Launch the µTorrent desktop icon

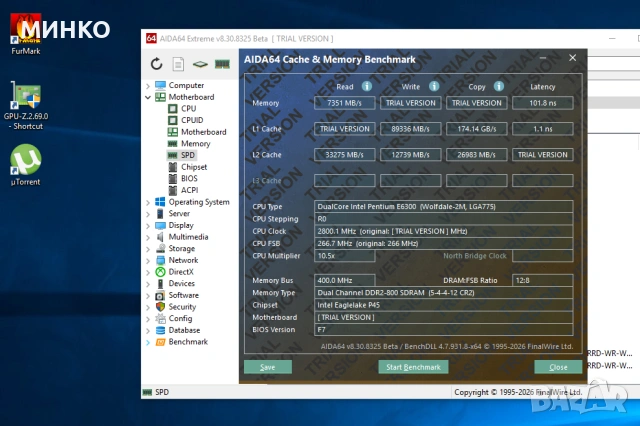26,160
